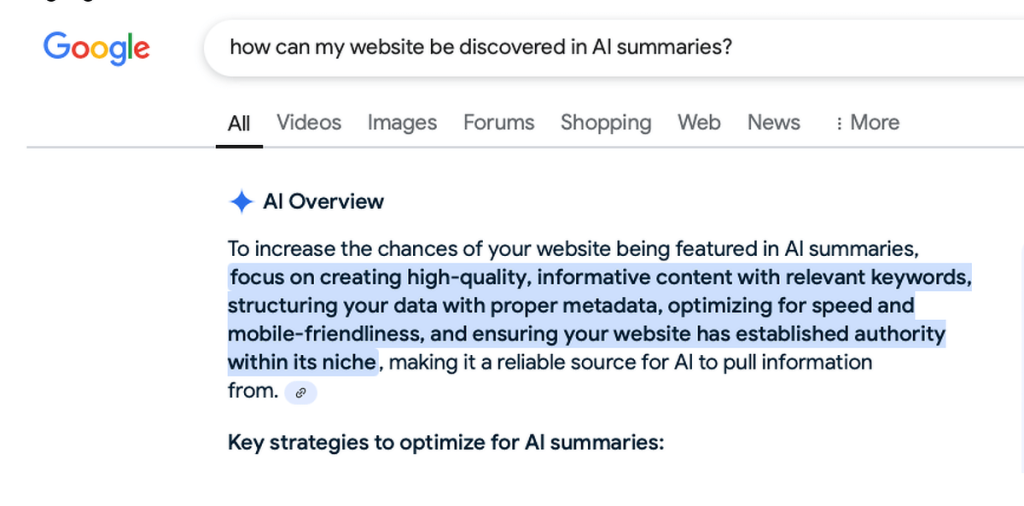Click the Google logo
Image resolution: width=1024 pixels, height=506 pixels.
pos(96,47)
